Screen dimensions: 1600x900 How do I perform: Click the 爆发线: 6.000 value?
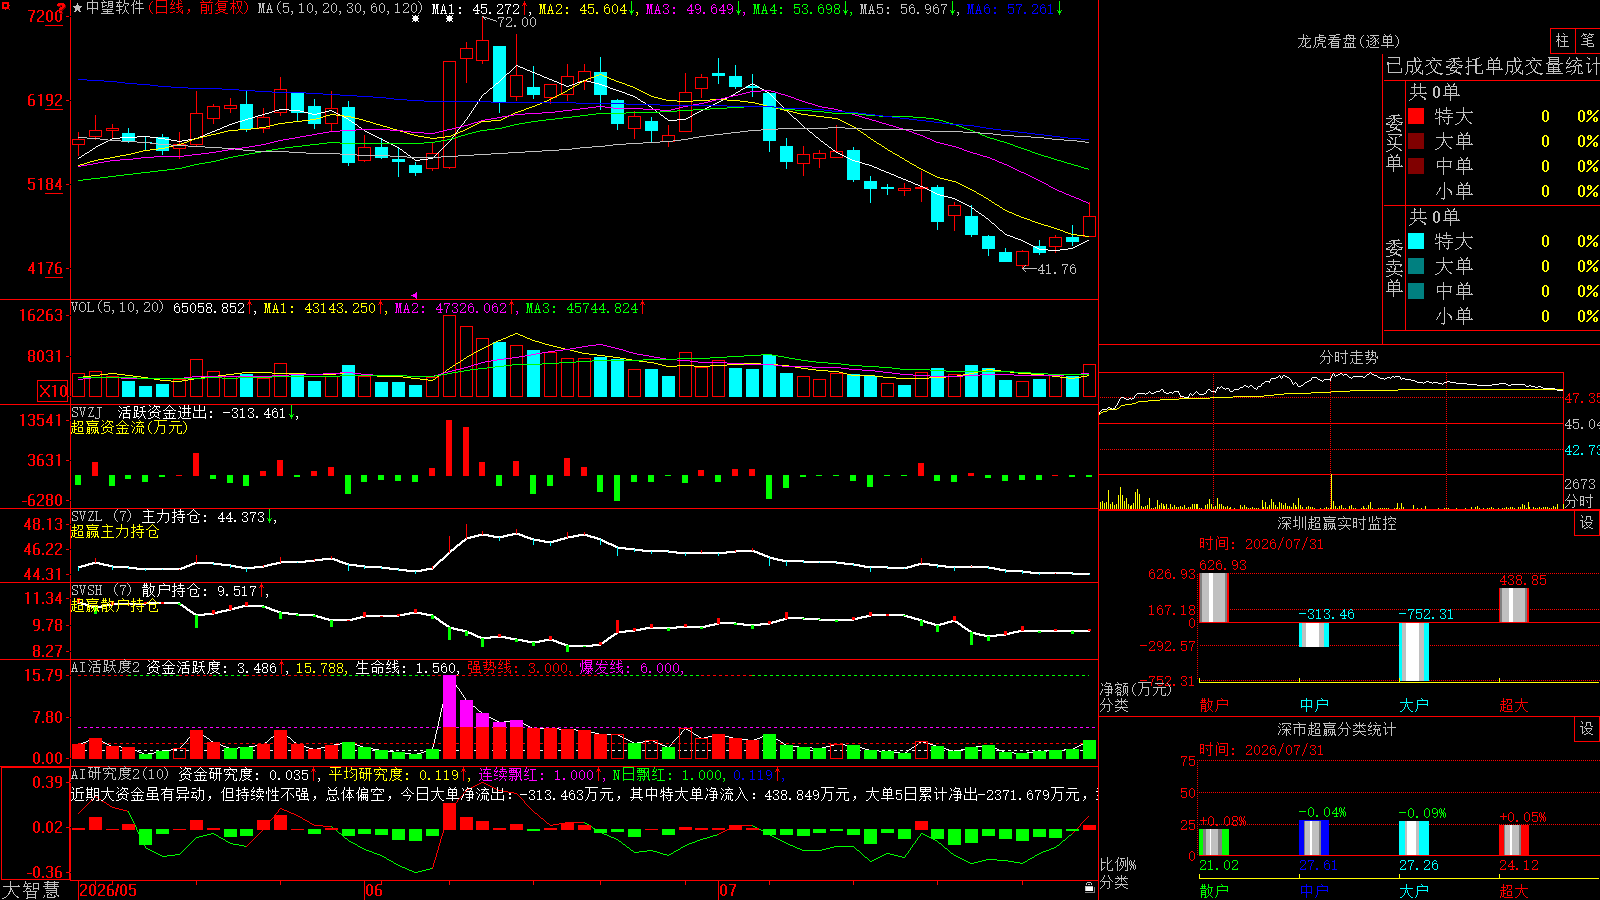pyautogui.click(x=631, y=668)
